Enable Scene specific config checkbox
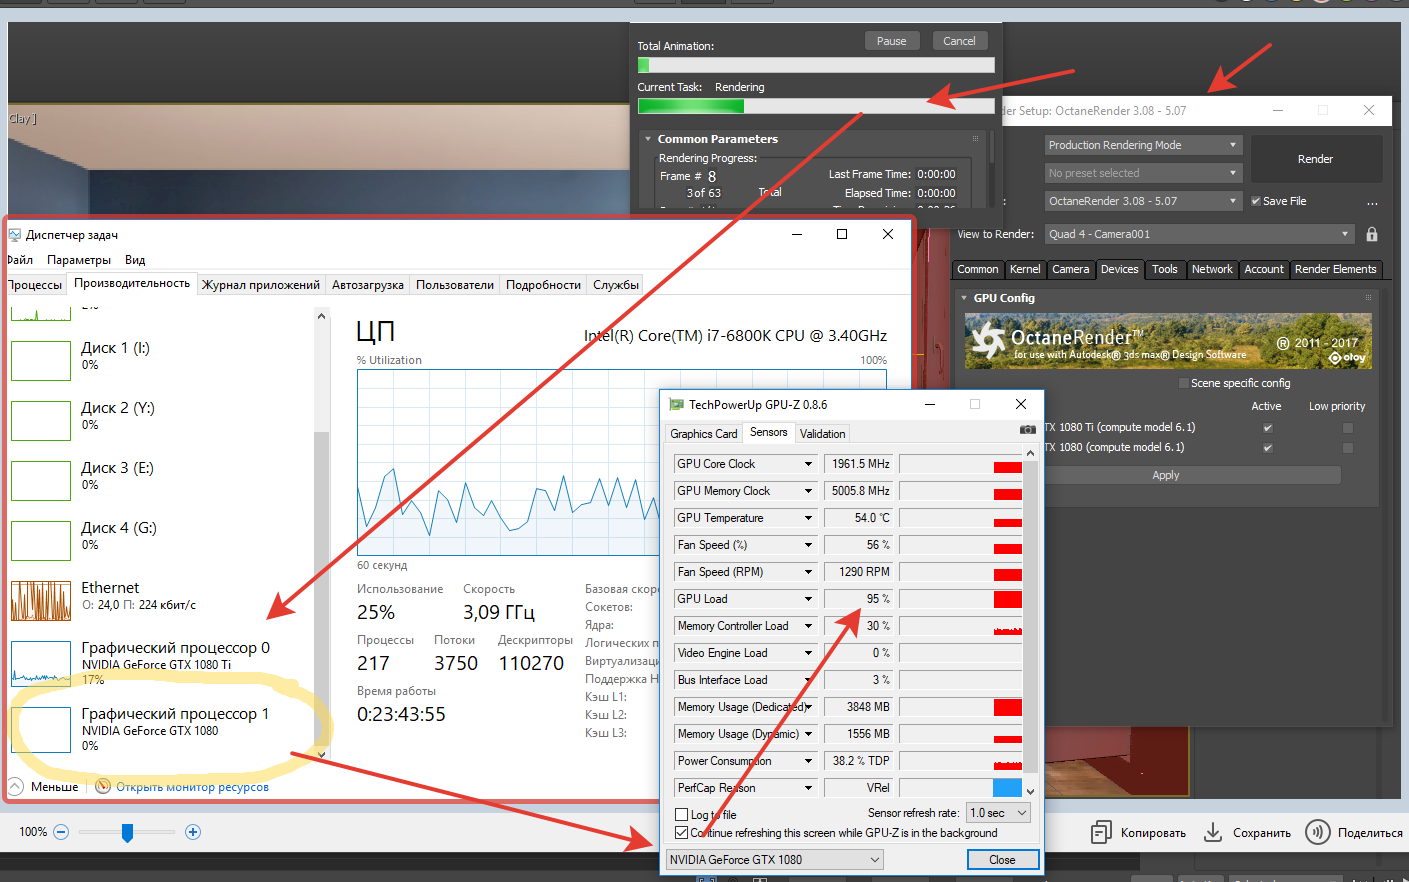 (1184, 383)
